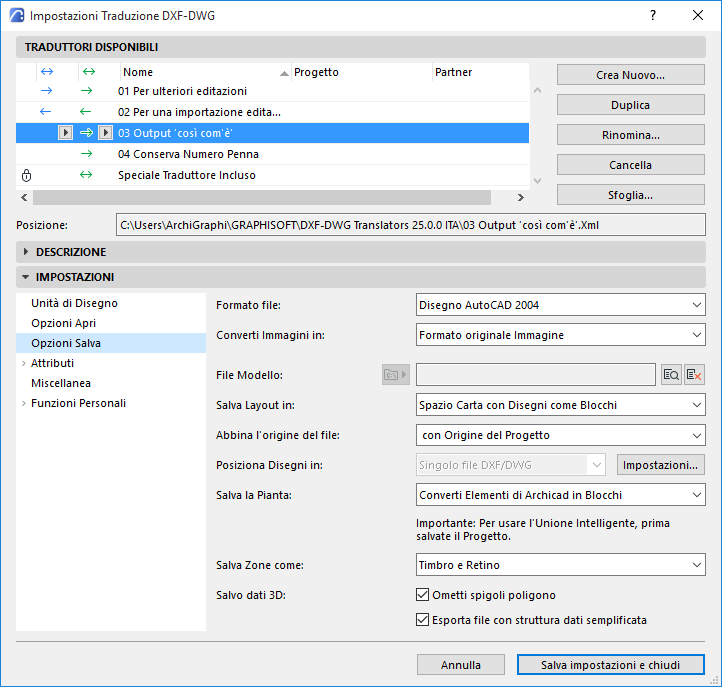This screenshot has width=722, height=687.
Task: Toggle Esporta file con struttura dati semplificata
Action: tap(422, 620)
